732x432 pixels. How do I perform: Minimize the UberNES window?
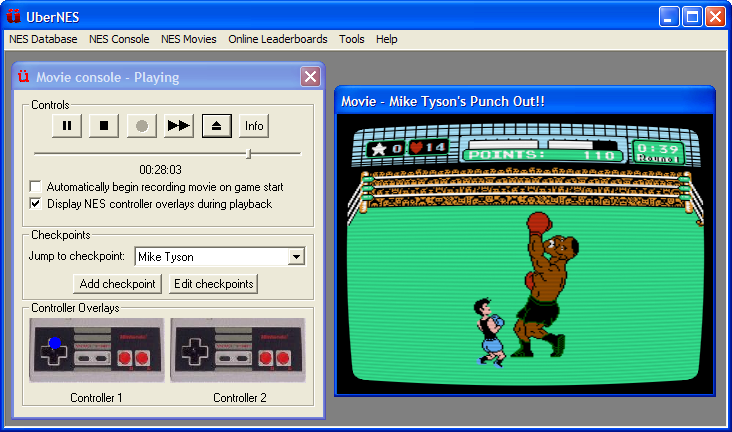669,17
